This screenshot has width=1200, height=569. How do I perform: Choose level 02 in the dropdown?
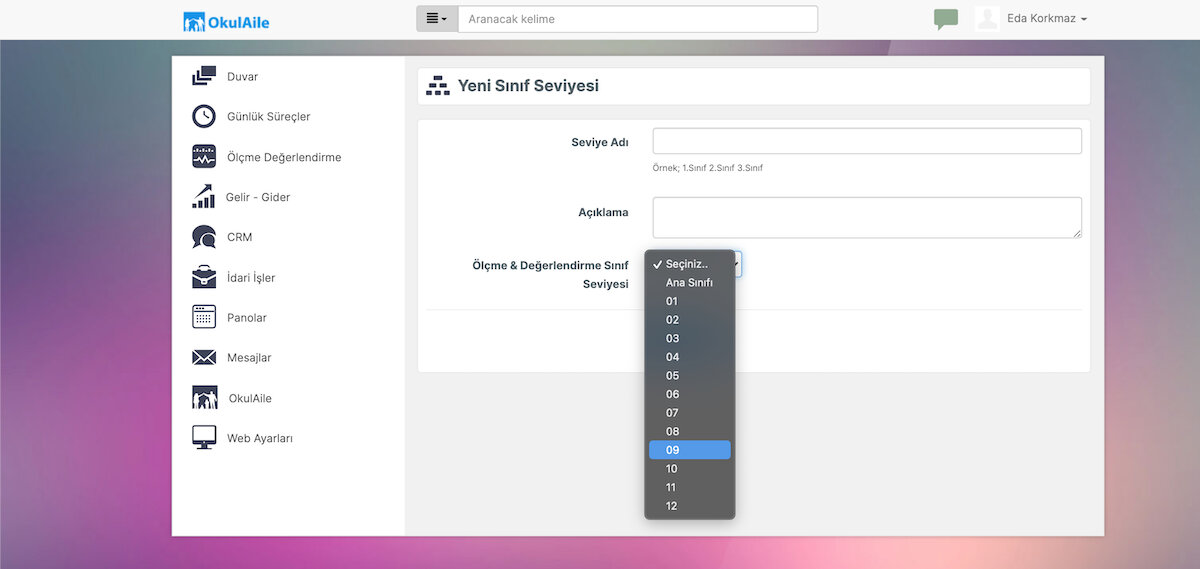(x=690, y=320)
